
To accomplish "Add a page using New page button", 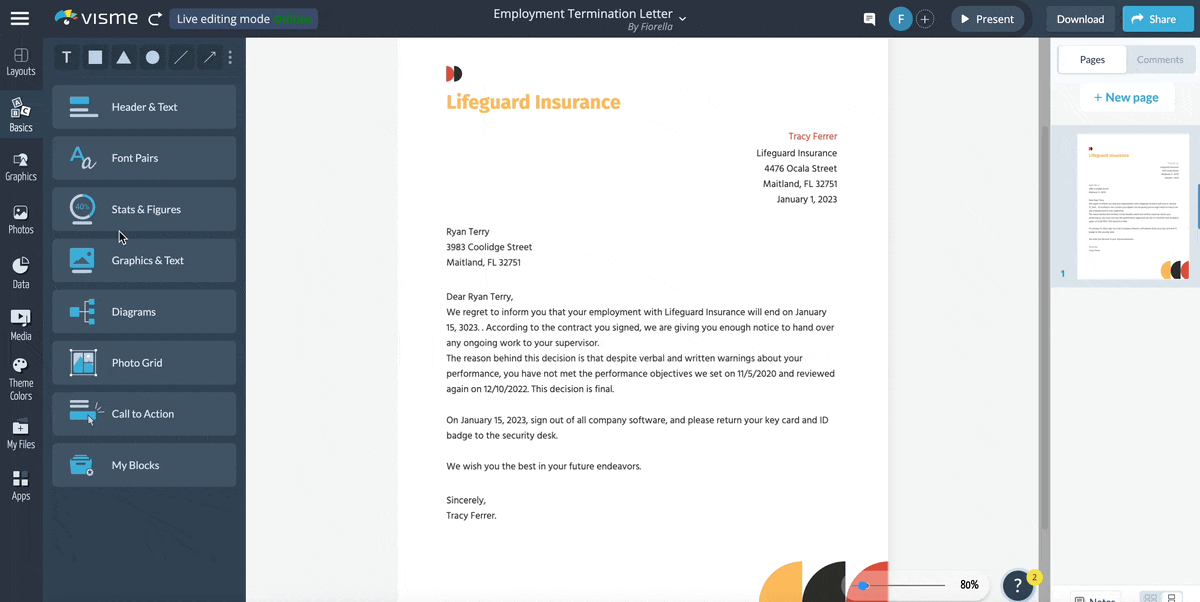I will [1126, 97].
